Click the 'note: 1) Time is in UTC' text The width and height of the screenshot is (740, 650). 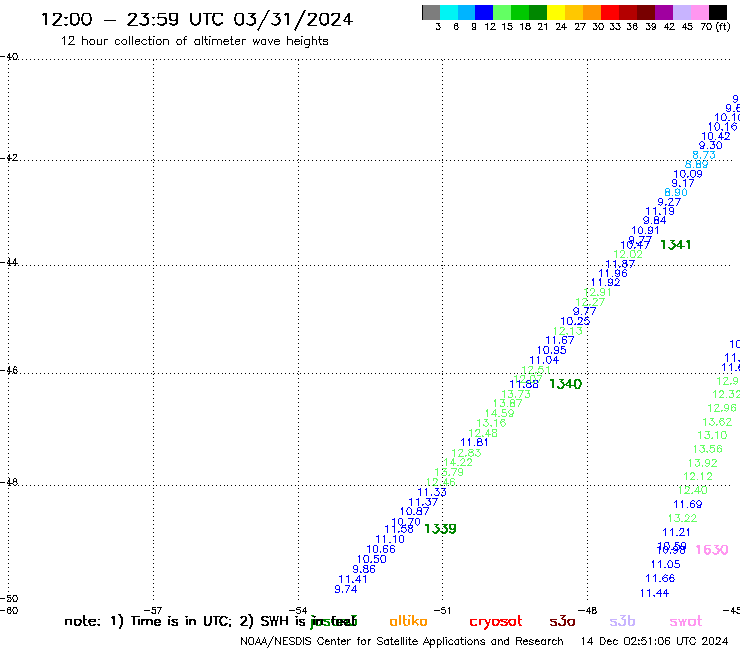click(x=148, y=621)
